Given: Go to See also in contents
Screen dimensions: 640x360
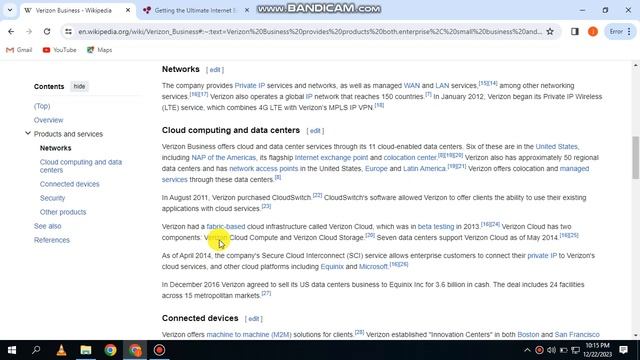Looking at the screenshot, I should (x=47, y=226).
